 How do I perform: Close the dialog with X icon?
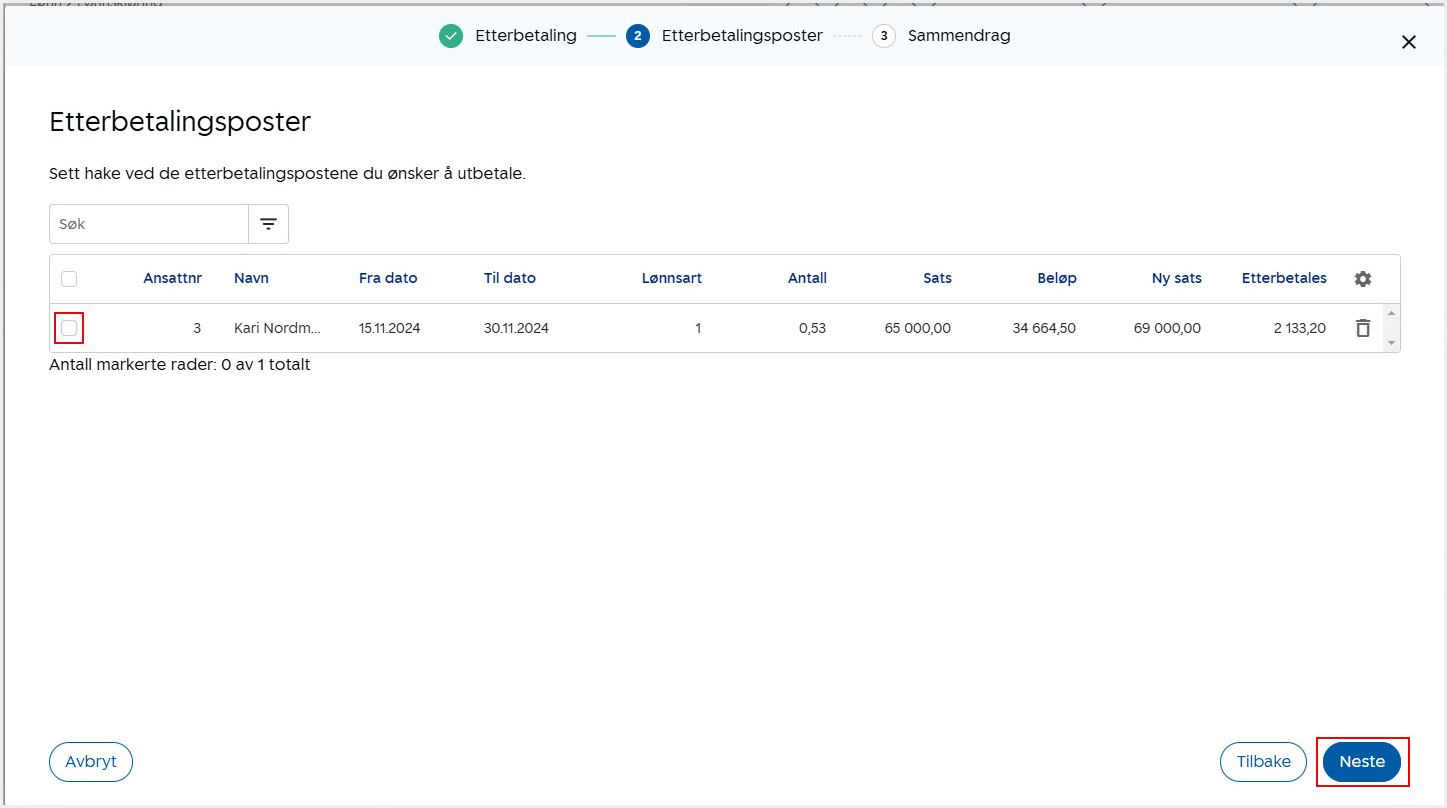tap(1408, 42)
